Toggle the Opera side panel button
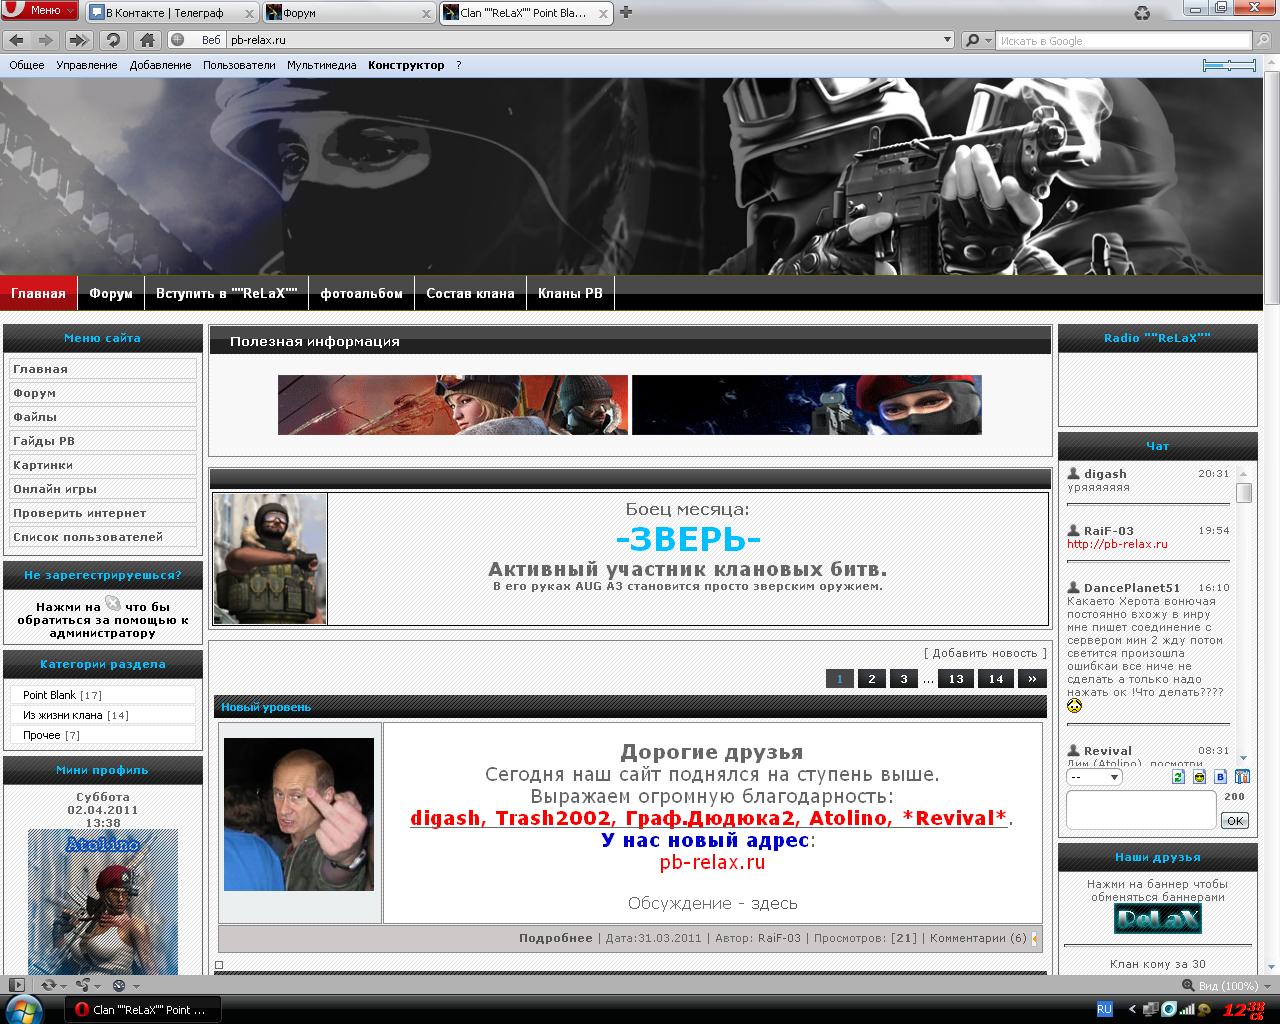Viewport: 1280px width, 1024px height. [15, 985]
